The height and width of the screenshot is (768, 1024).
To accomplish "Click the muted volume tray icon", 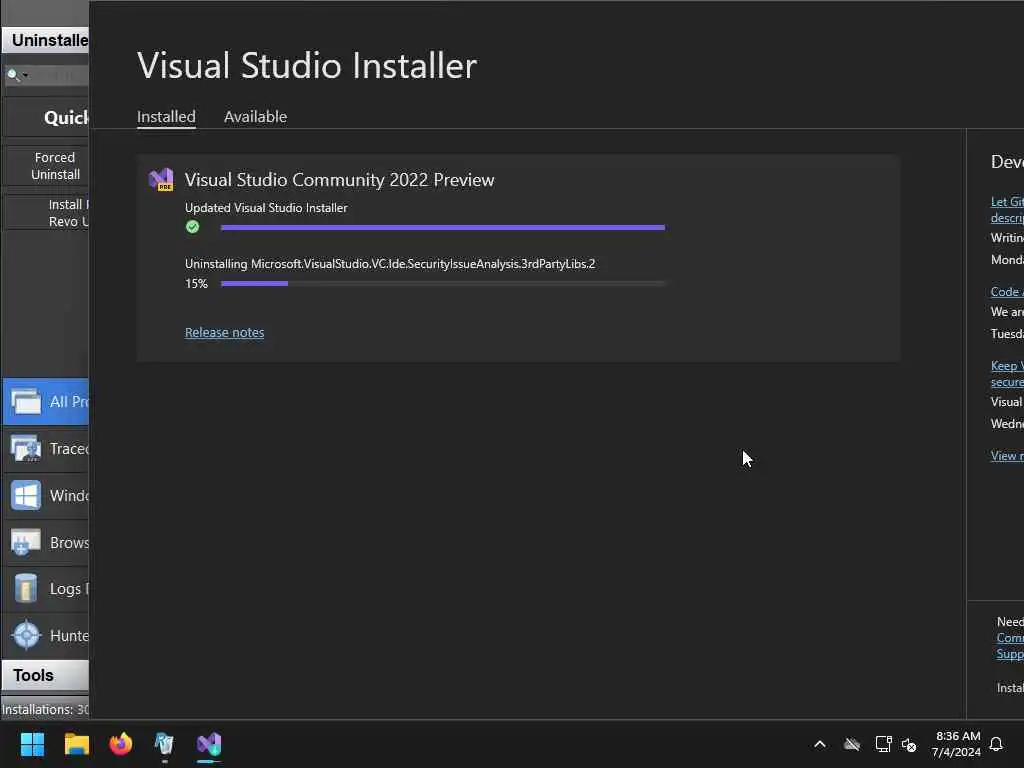I will [x=909, y=744].
